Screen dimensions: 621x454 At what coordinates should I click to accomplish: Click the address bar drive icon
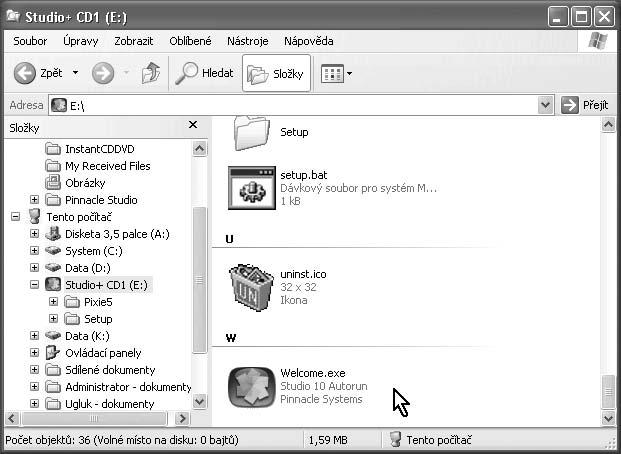pos(59,105)
